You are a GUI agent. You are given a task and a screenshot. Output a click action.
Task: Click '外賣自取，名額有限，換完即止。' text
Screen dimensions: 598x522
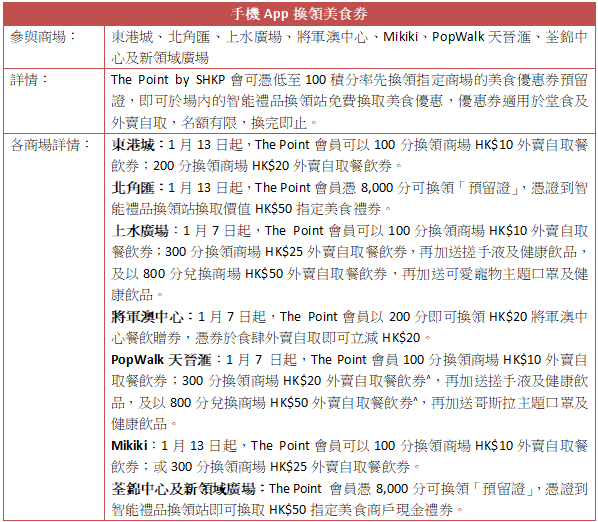214,123
